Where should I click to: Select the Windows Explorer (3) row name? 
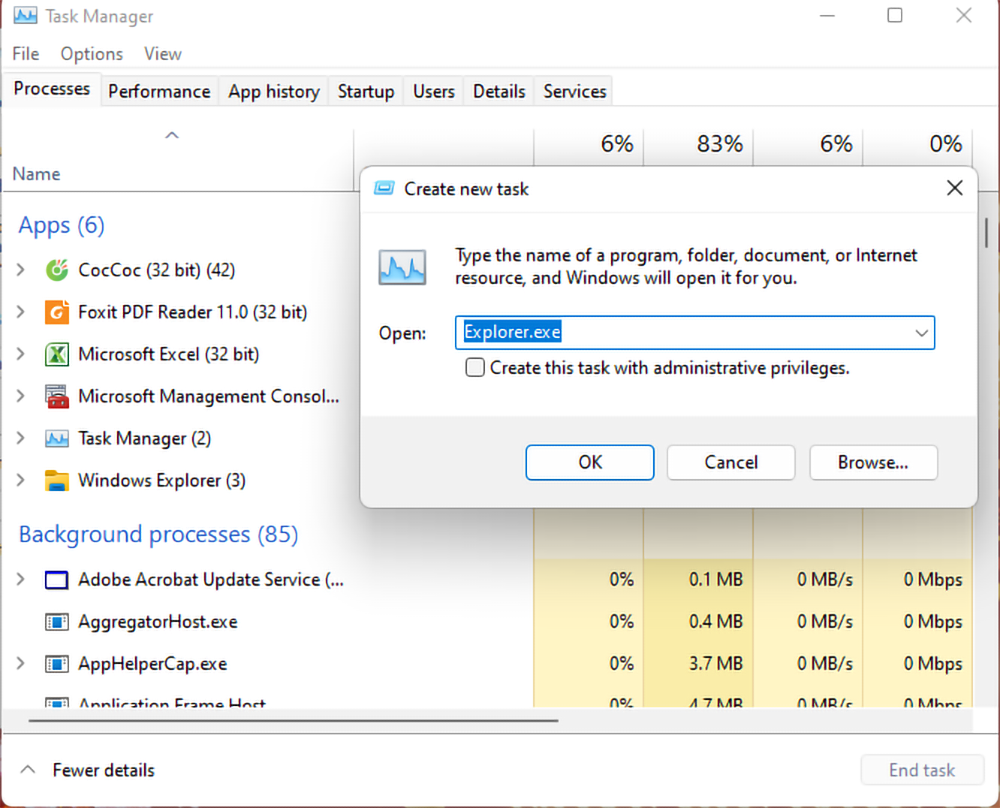(x=162, y=480)
